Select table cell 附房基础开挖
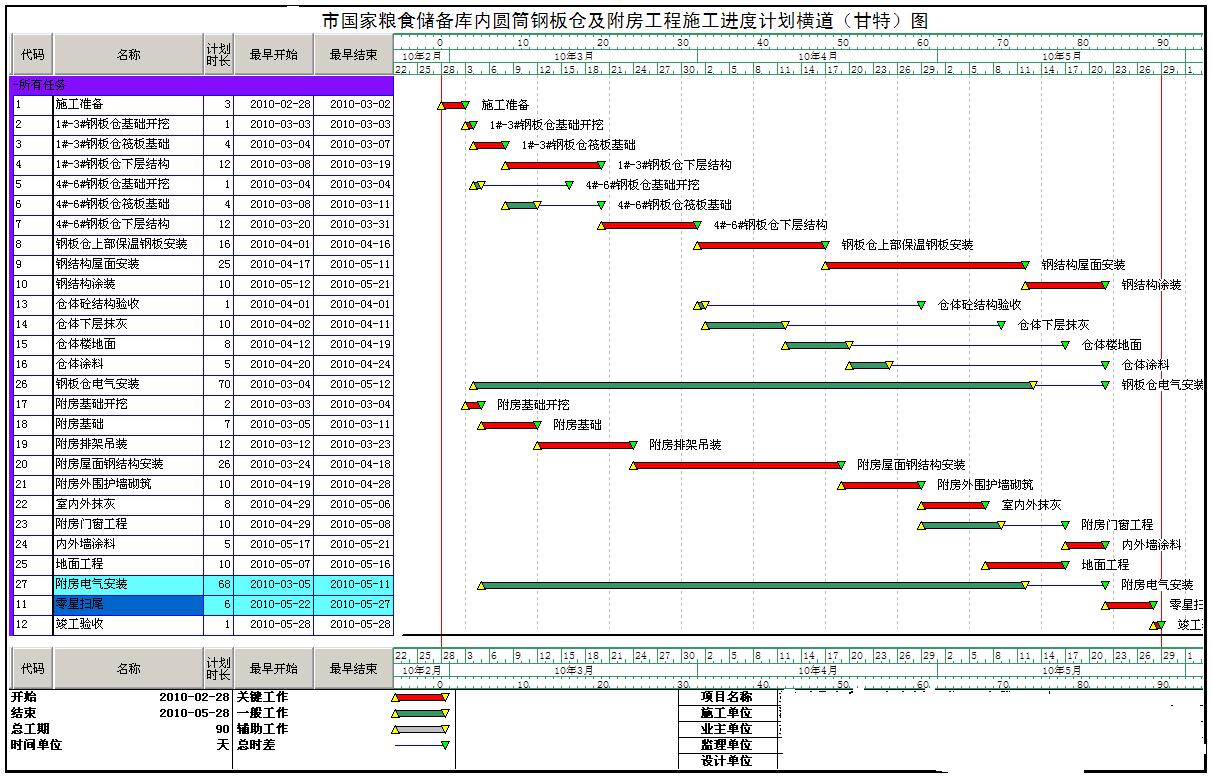1212x778 pixels. [x=128, y=404]
